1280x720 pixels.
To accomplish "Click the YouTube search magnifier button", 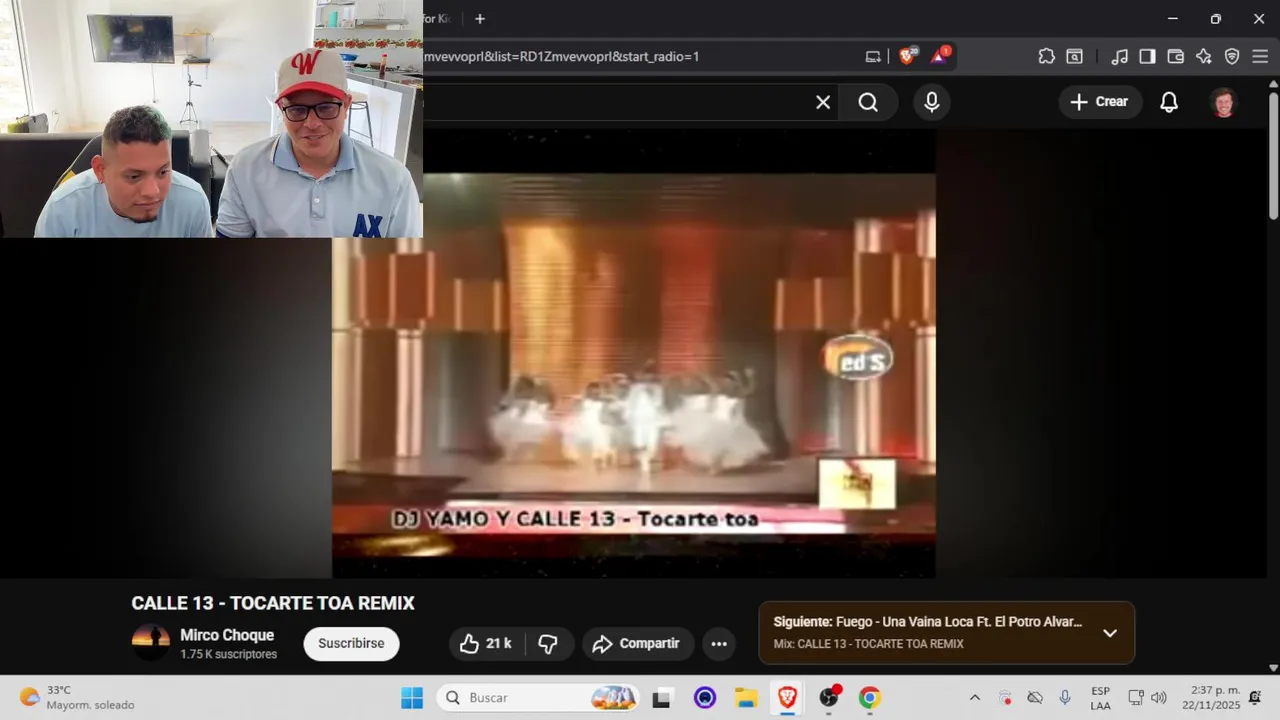I will coord(868,102).
